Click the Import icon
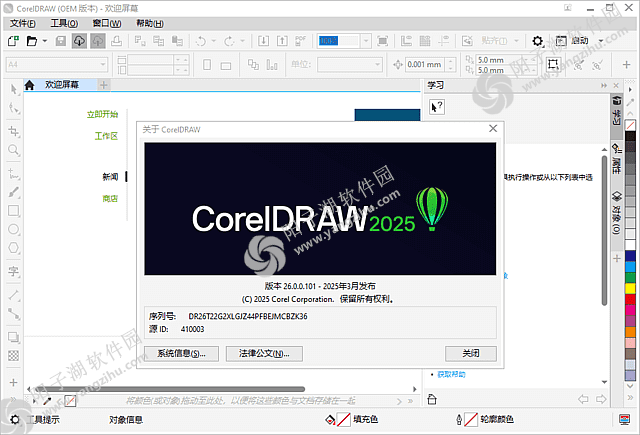This screenshot has height=435, width=640. pyautogui.click(x=263, y=41)
